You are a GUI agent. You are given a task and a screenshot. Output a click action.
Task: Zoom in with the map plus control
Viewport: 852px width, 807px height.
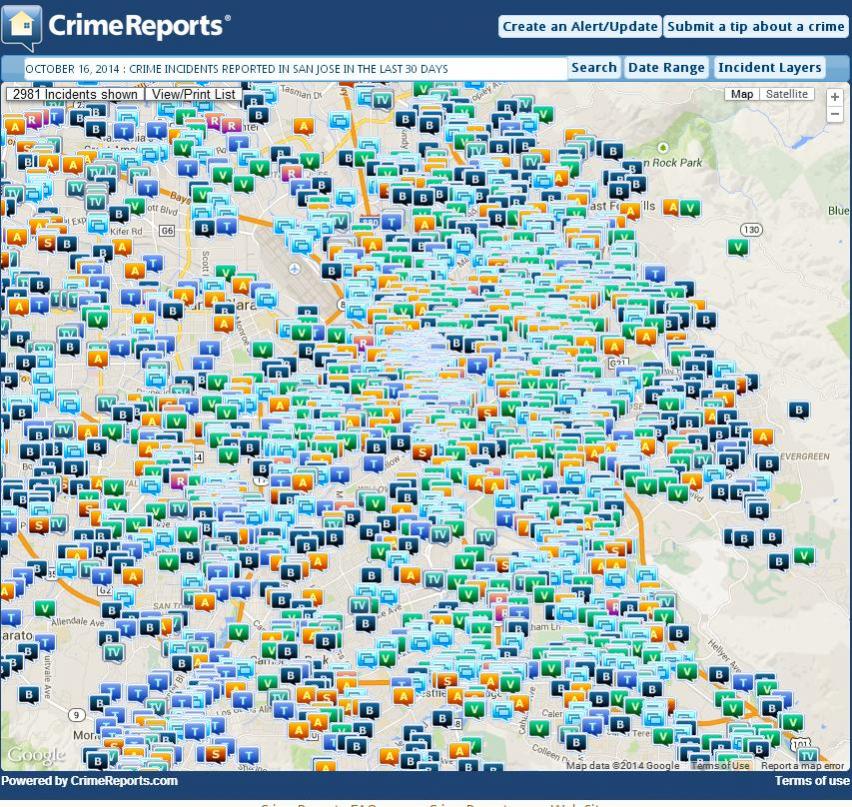[x=834, y=96]
